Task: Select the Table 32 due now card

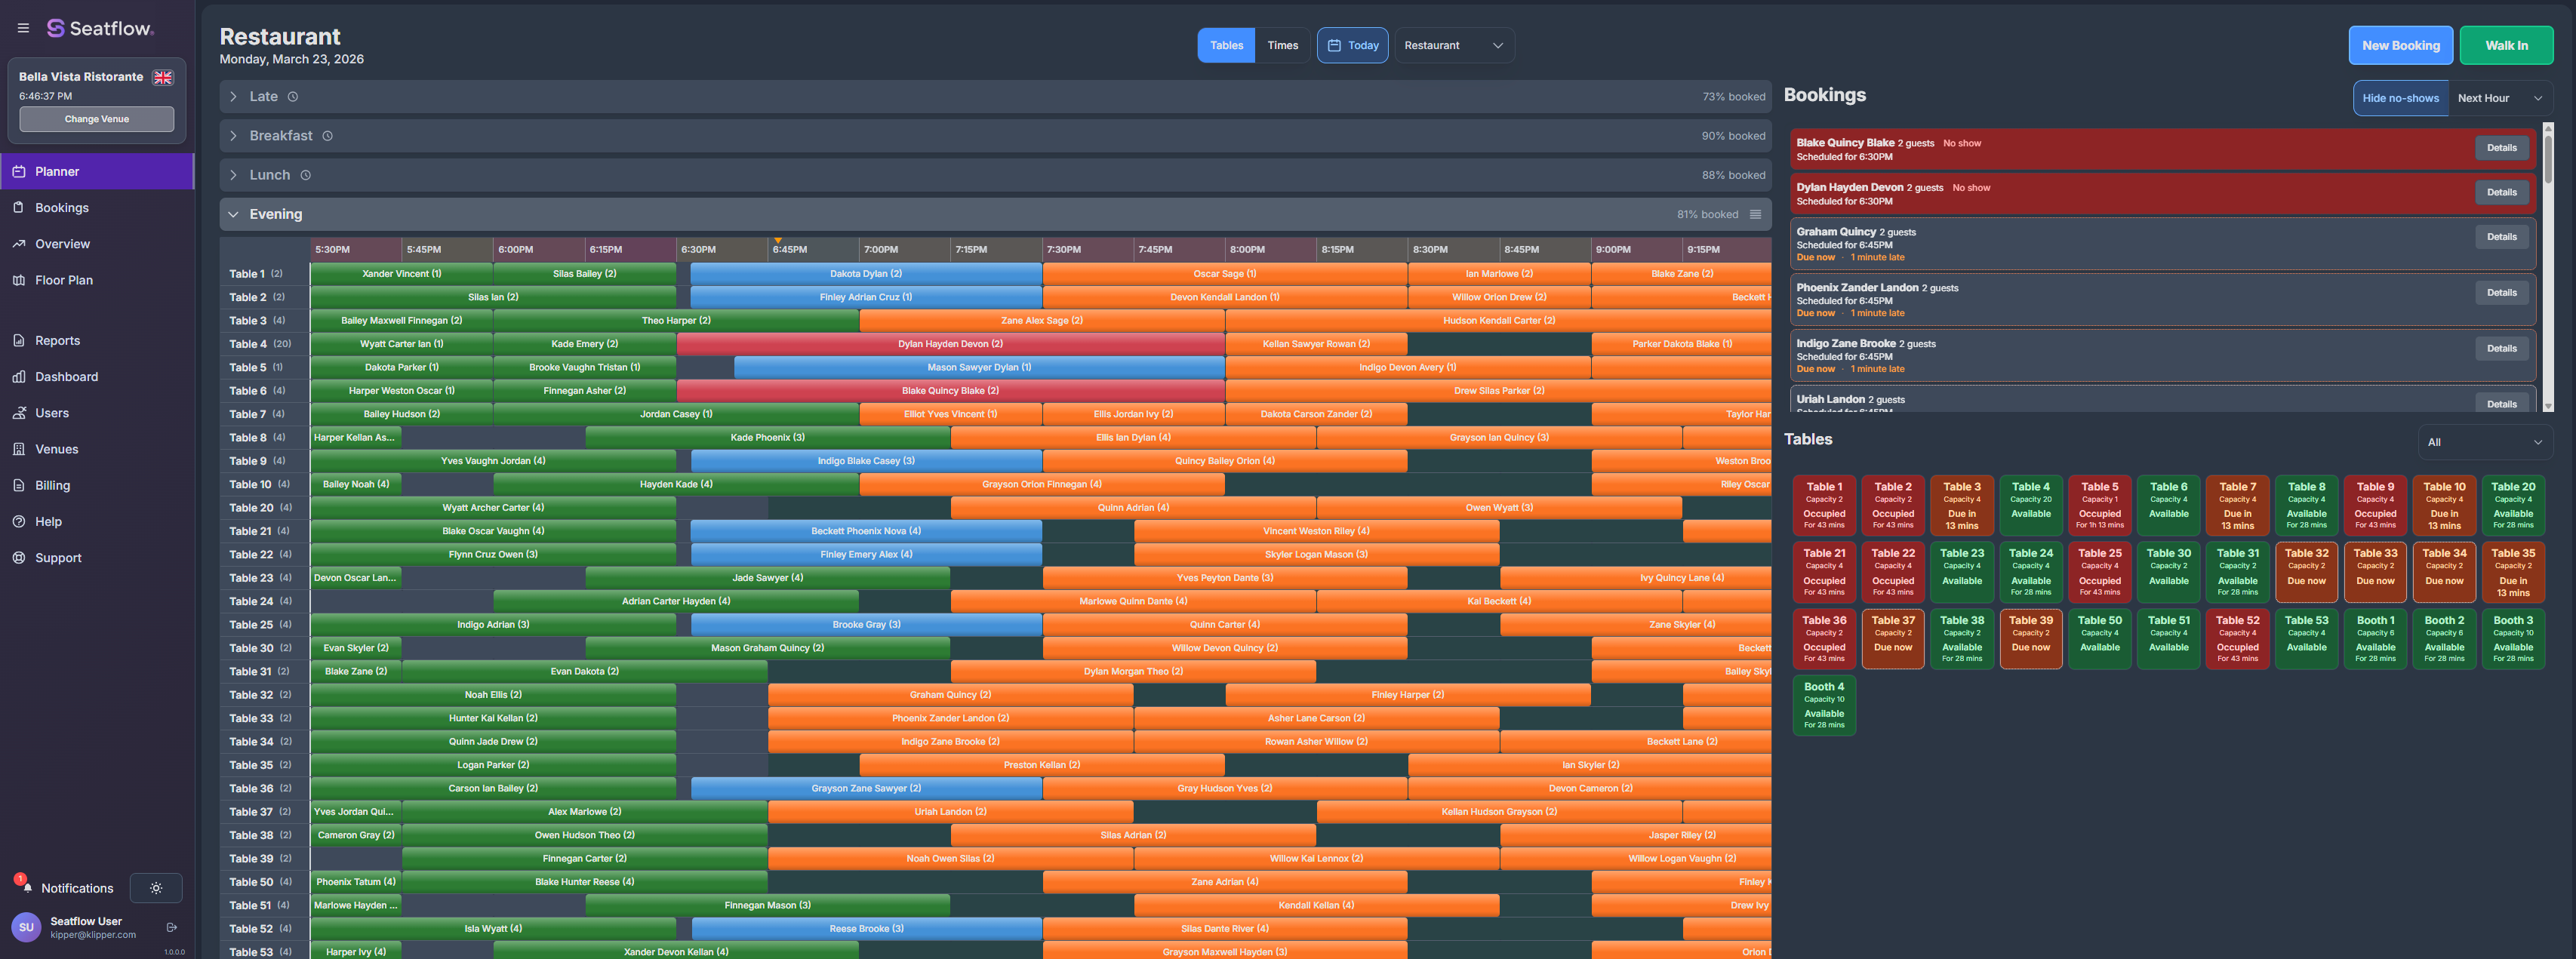Action: coord(2306,572)
